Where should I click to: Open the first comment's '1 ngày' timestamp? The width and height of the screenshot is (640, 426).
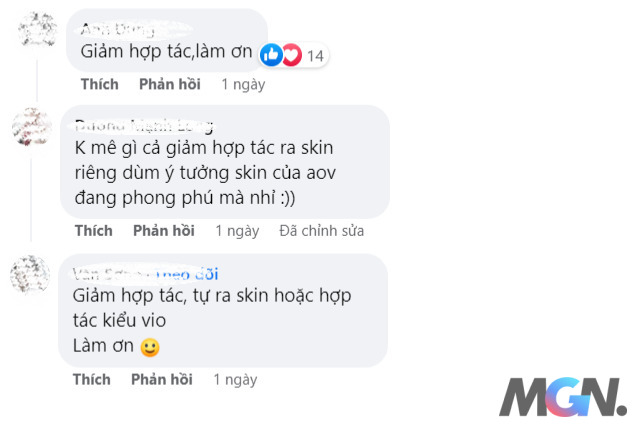(x=243, y=84)
